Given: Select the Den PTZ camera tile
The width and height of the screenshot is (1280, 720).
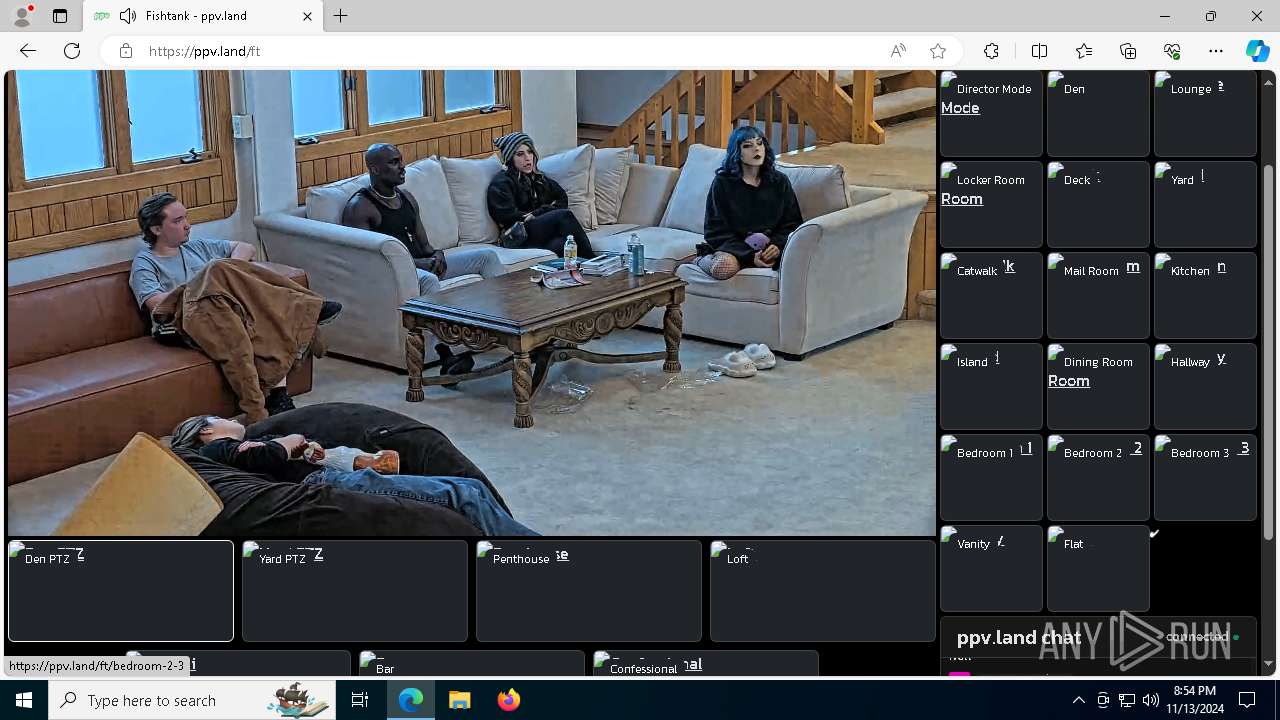Looking at the screenshot, I should 121,591.
